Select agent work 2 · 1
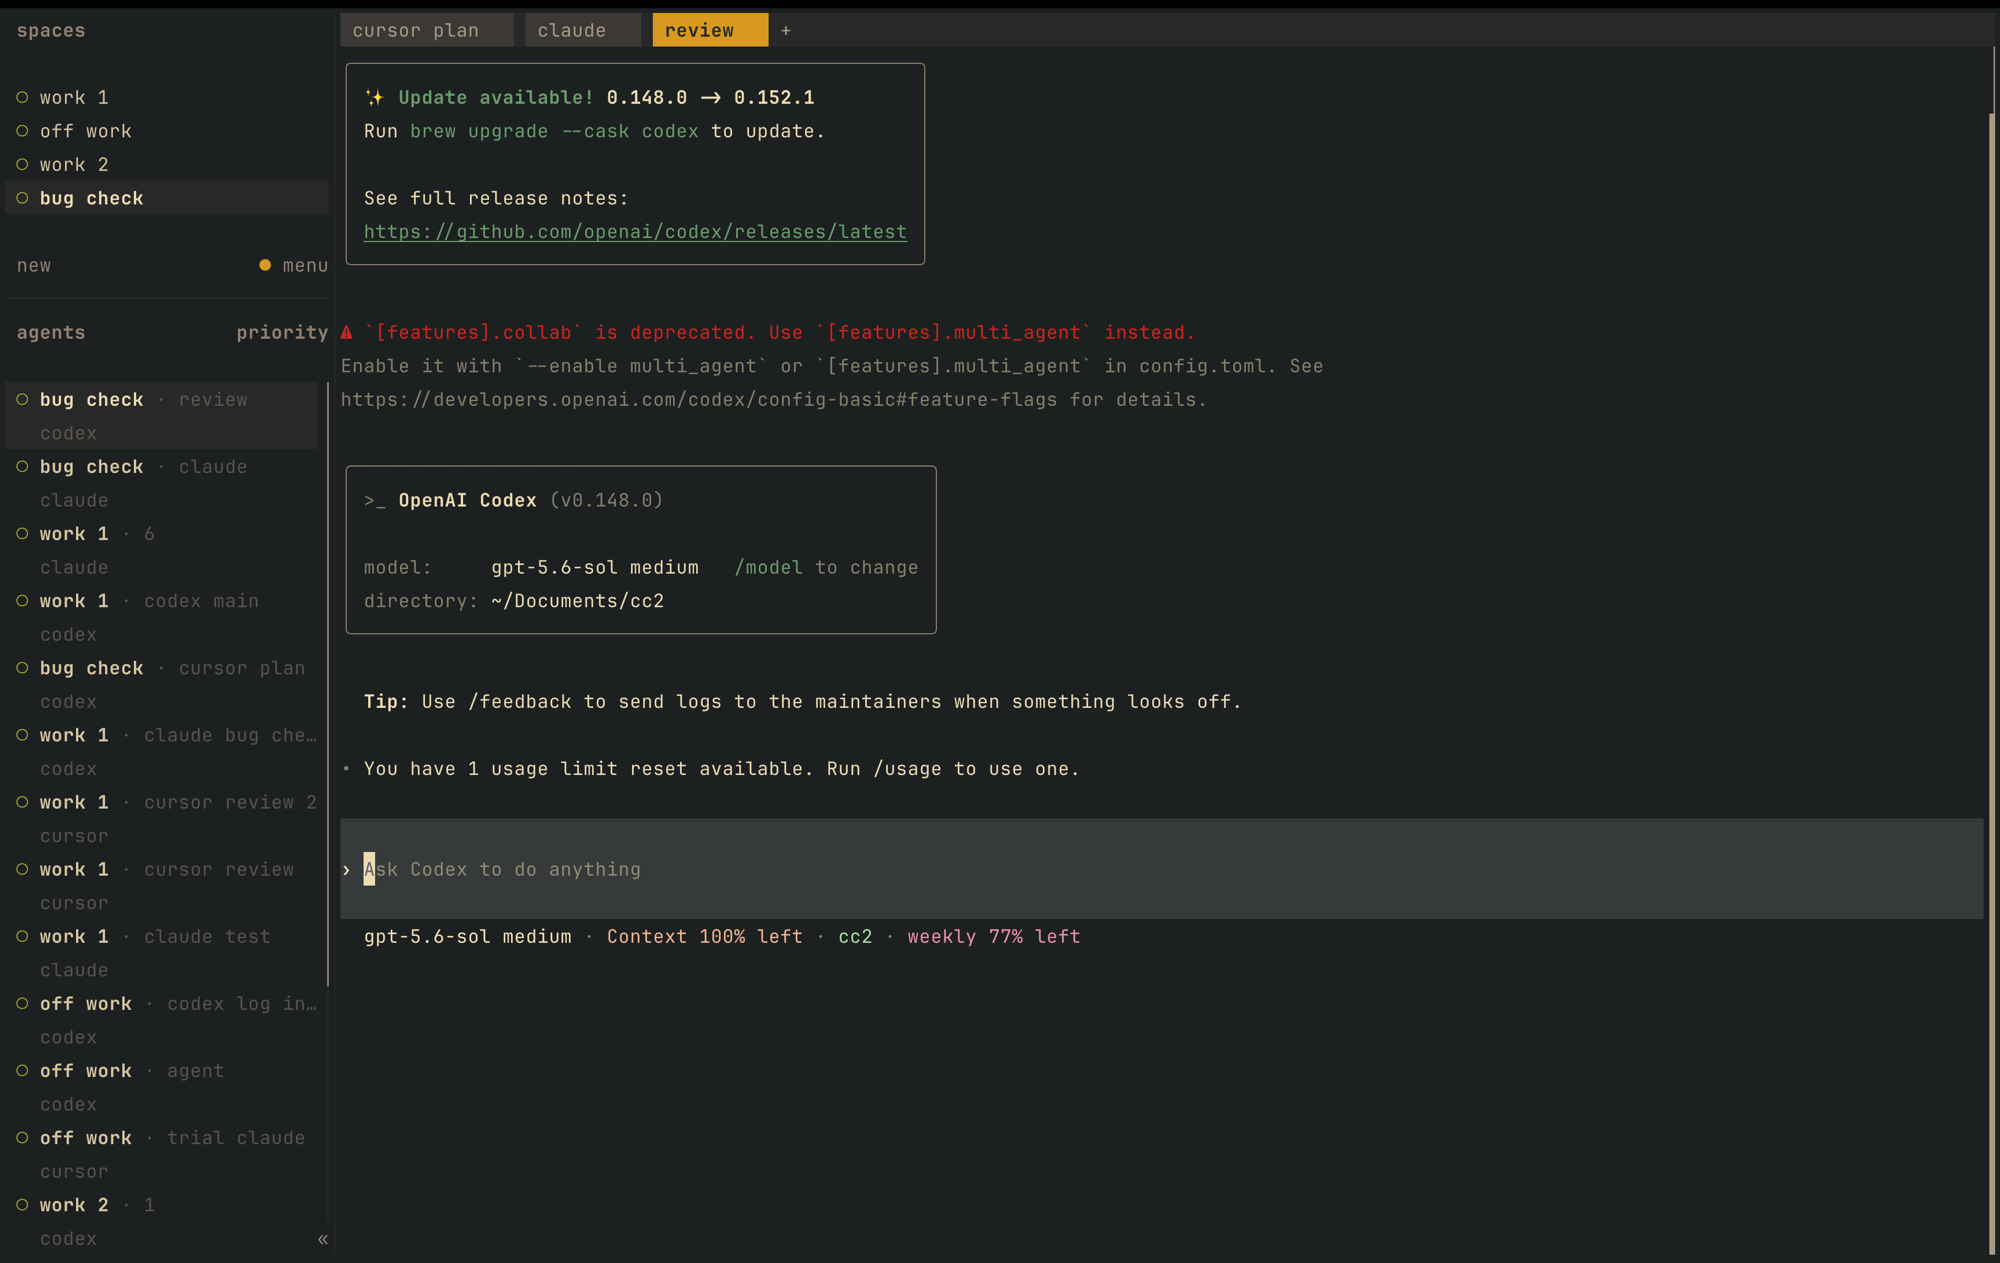Image resolution: width=2000 pixels, height=1263 pixels. pyautogui.click(x=162, y=1220)
